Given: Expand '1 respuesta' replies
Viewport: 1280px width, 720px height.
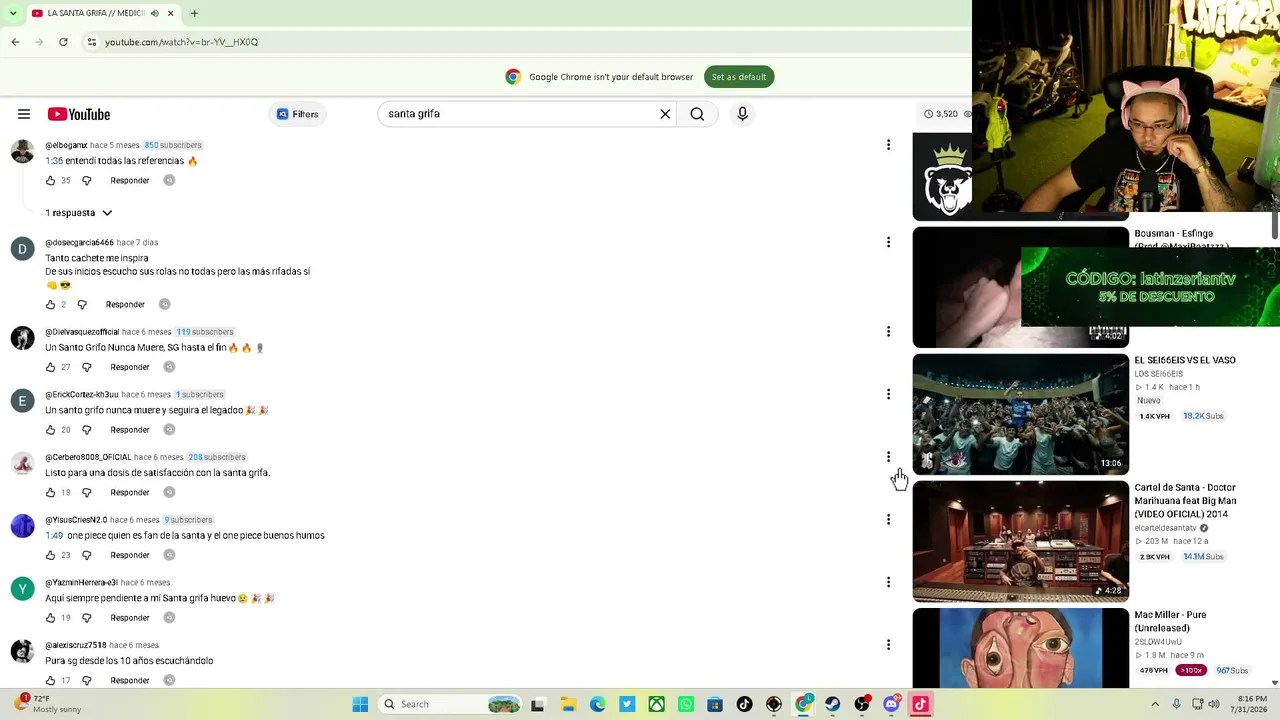Looking at the screenshot, I should tap(79, 213).
